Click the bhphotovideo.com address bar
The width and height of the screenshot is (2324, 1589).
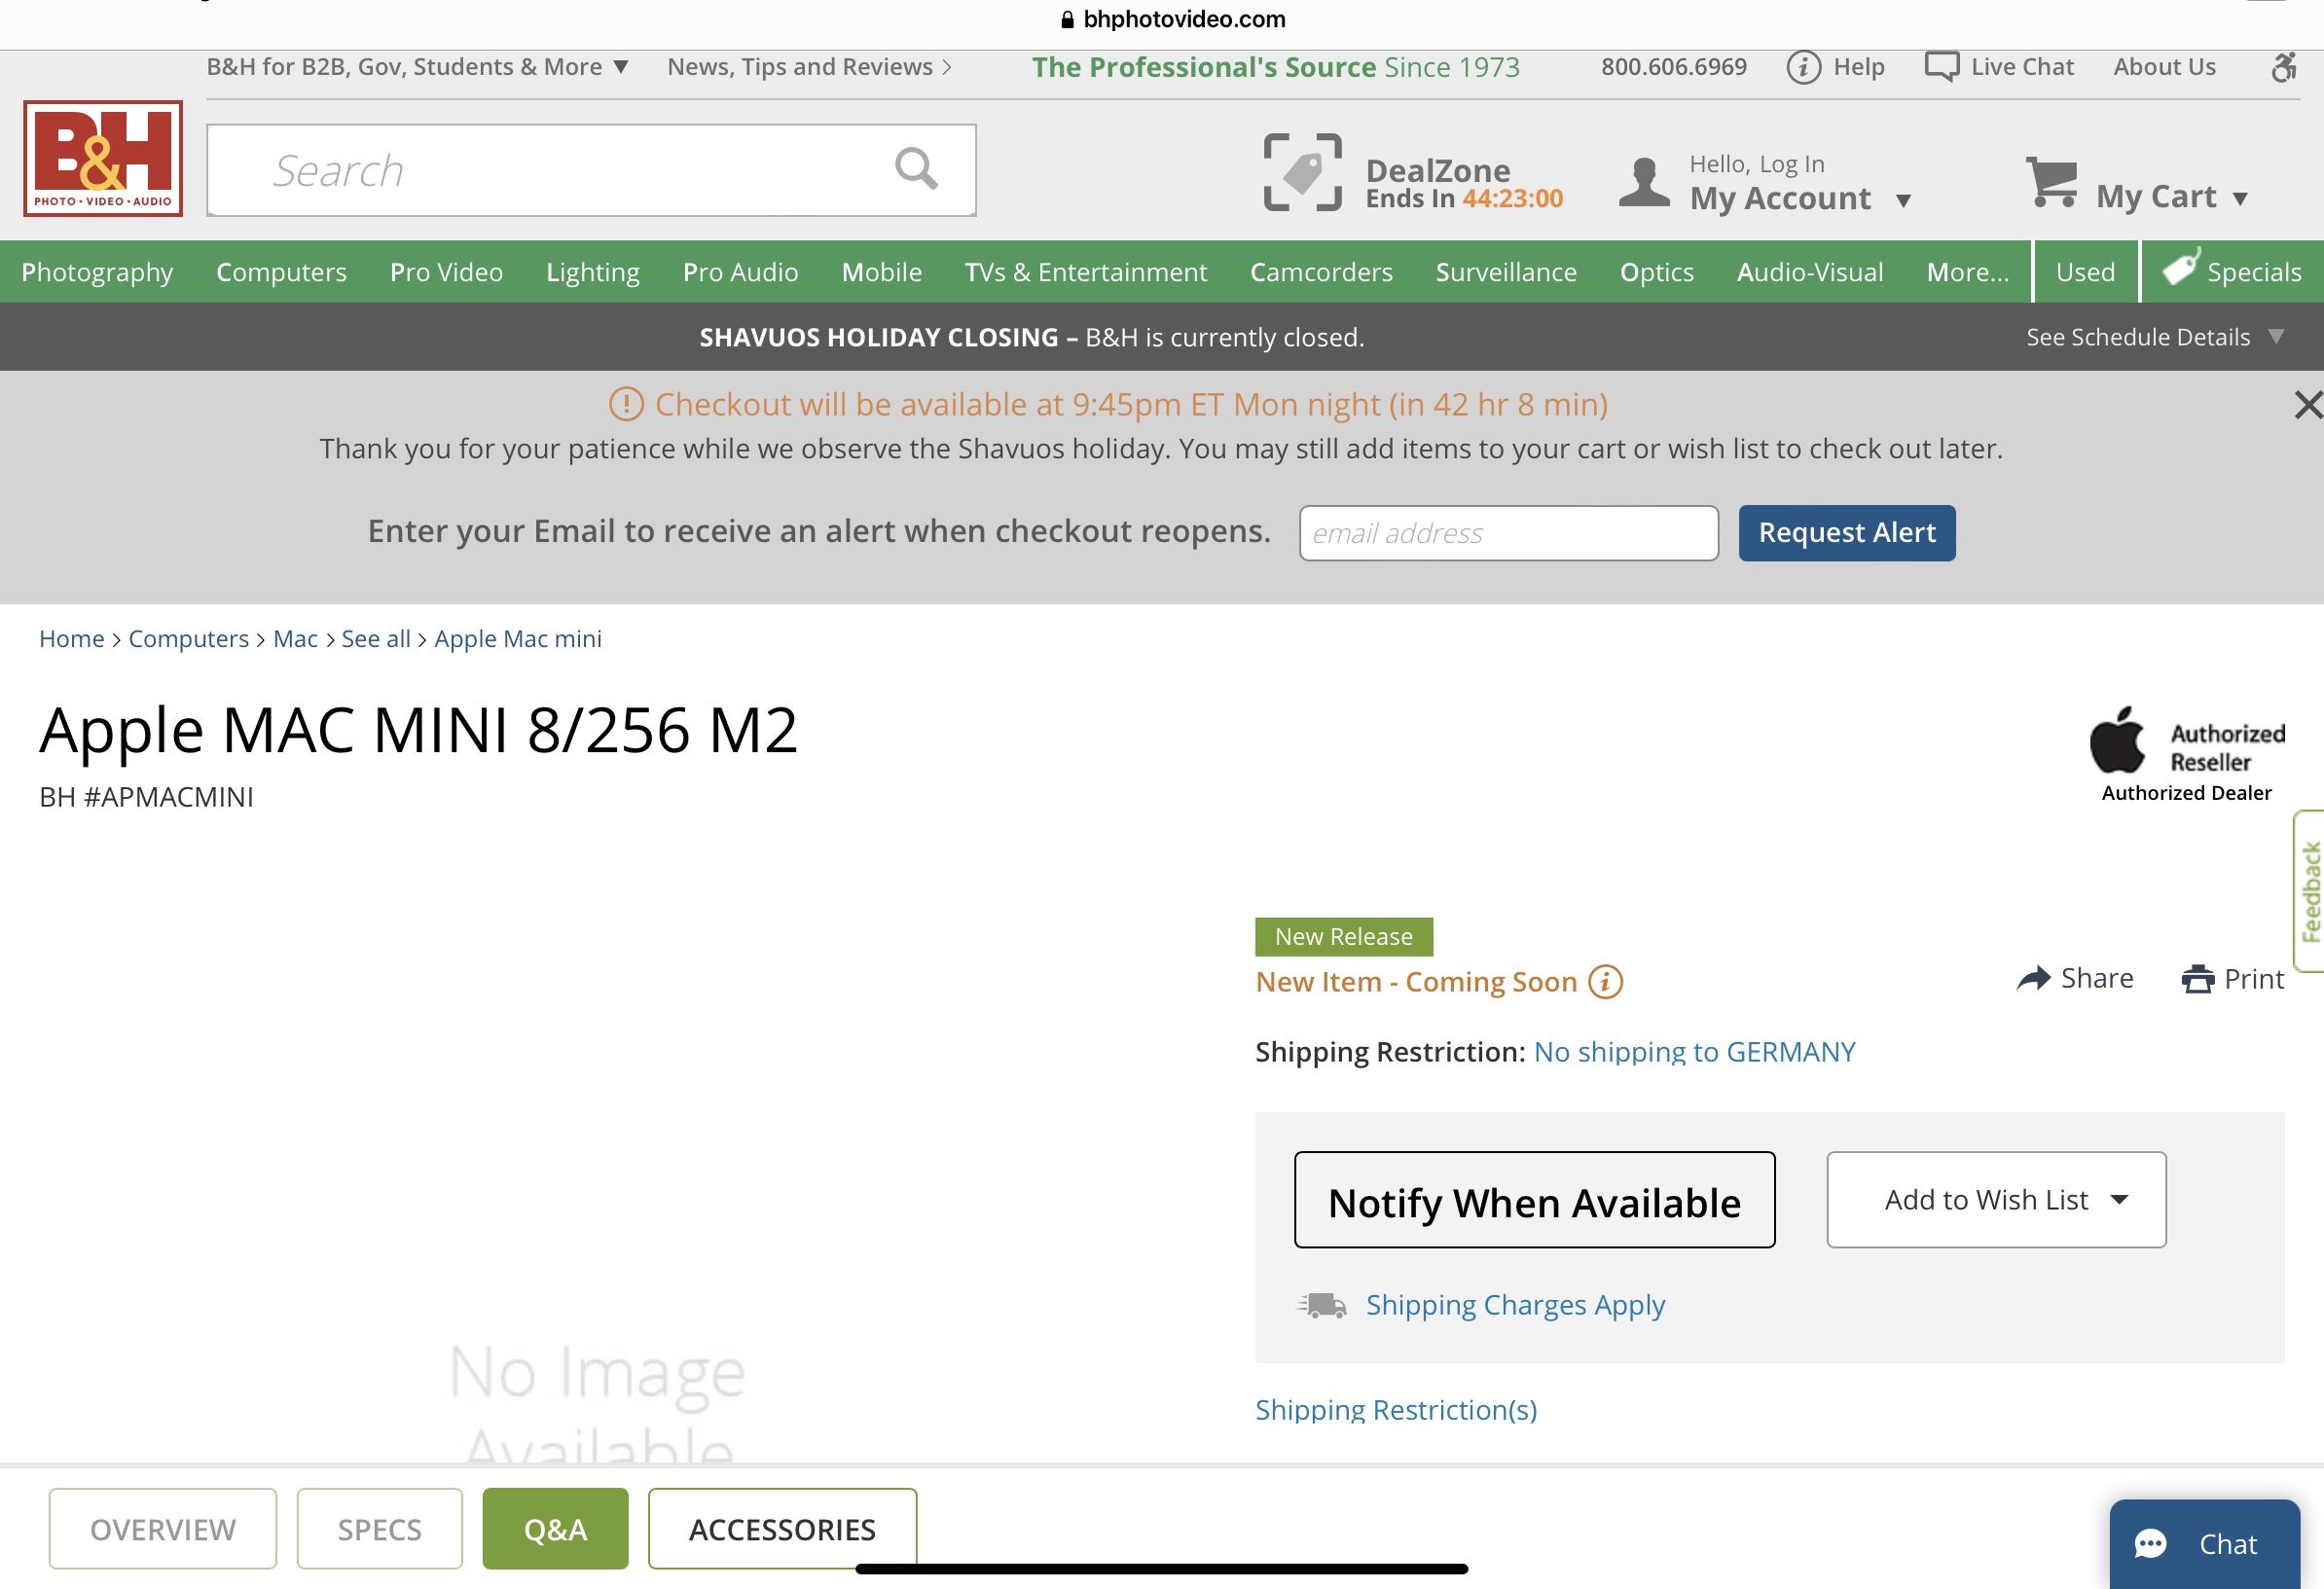[x=1172, y=19]
